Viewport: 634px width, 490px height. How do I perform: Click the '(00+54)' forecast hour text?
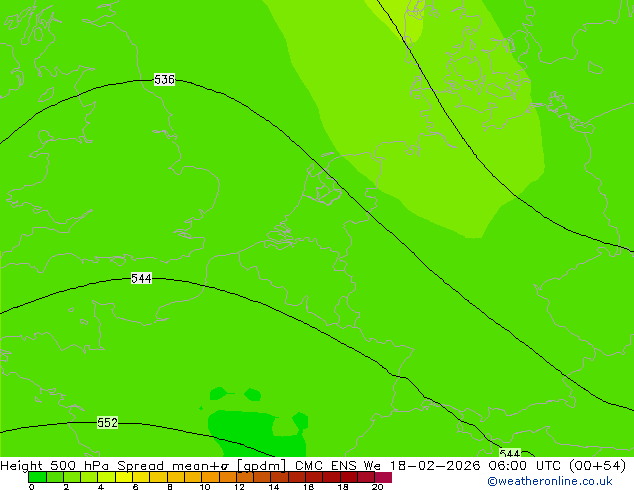(x=597, y=466)
